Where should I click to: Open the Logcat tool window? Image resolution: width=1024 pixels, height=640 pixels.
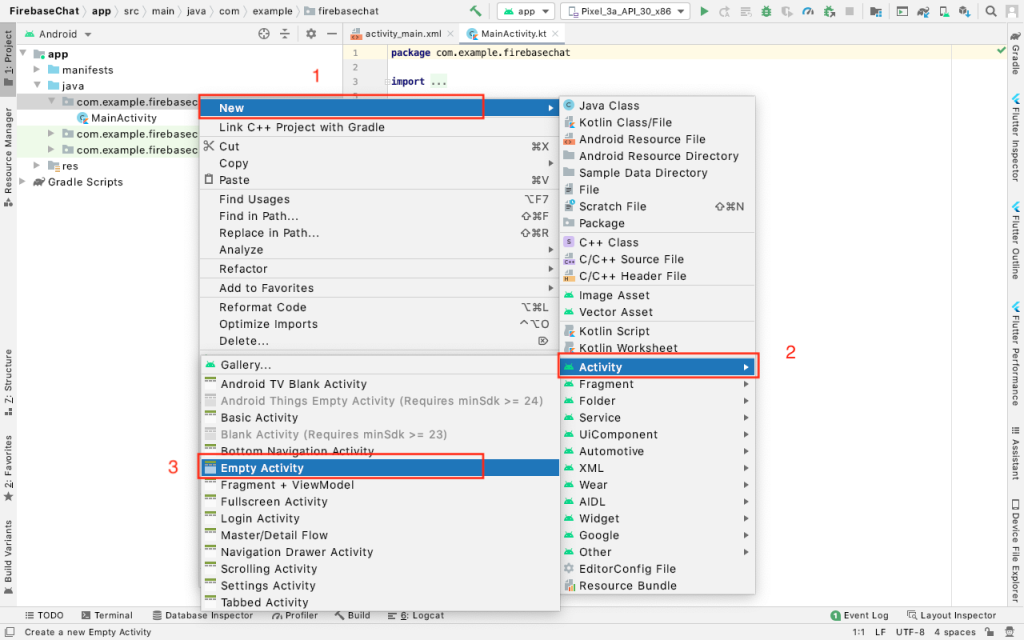[x=415, y=615]
